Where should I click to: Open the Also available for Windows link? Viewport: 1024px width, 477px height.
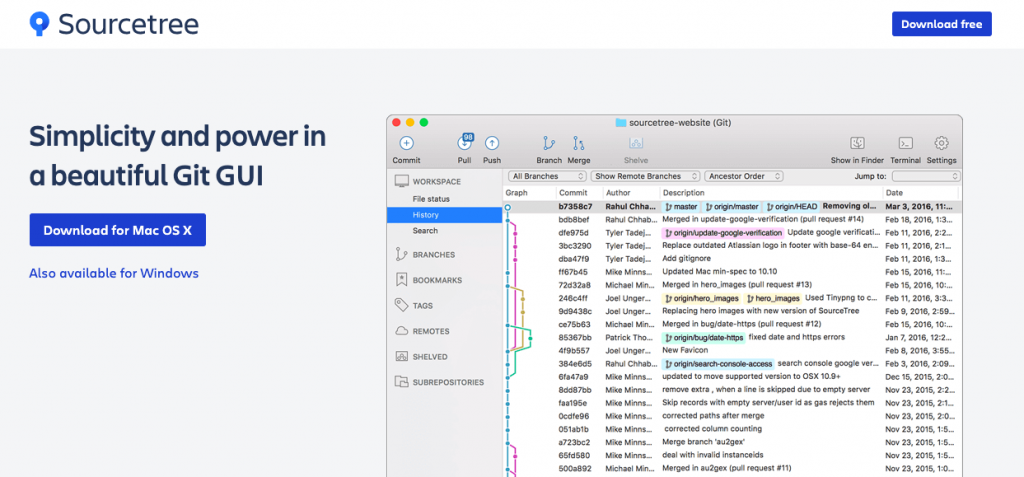[x=114, y=273]
